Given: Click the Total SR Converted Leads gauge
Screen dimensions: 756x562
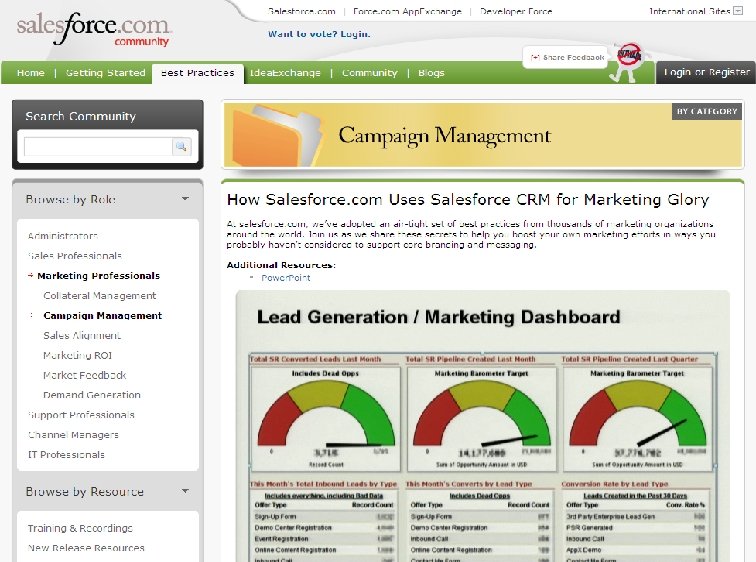Looking at the screenshot, I should (x=325, y=419).
